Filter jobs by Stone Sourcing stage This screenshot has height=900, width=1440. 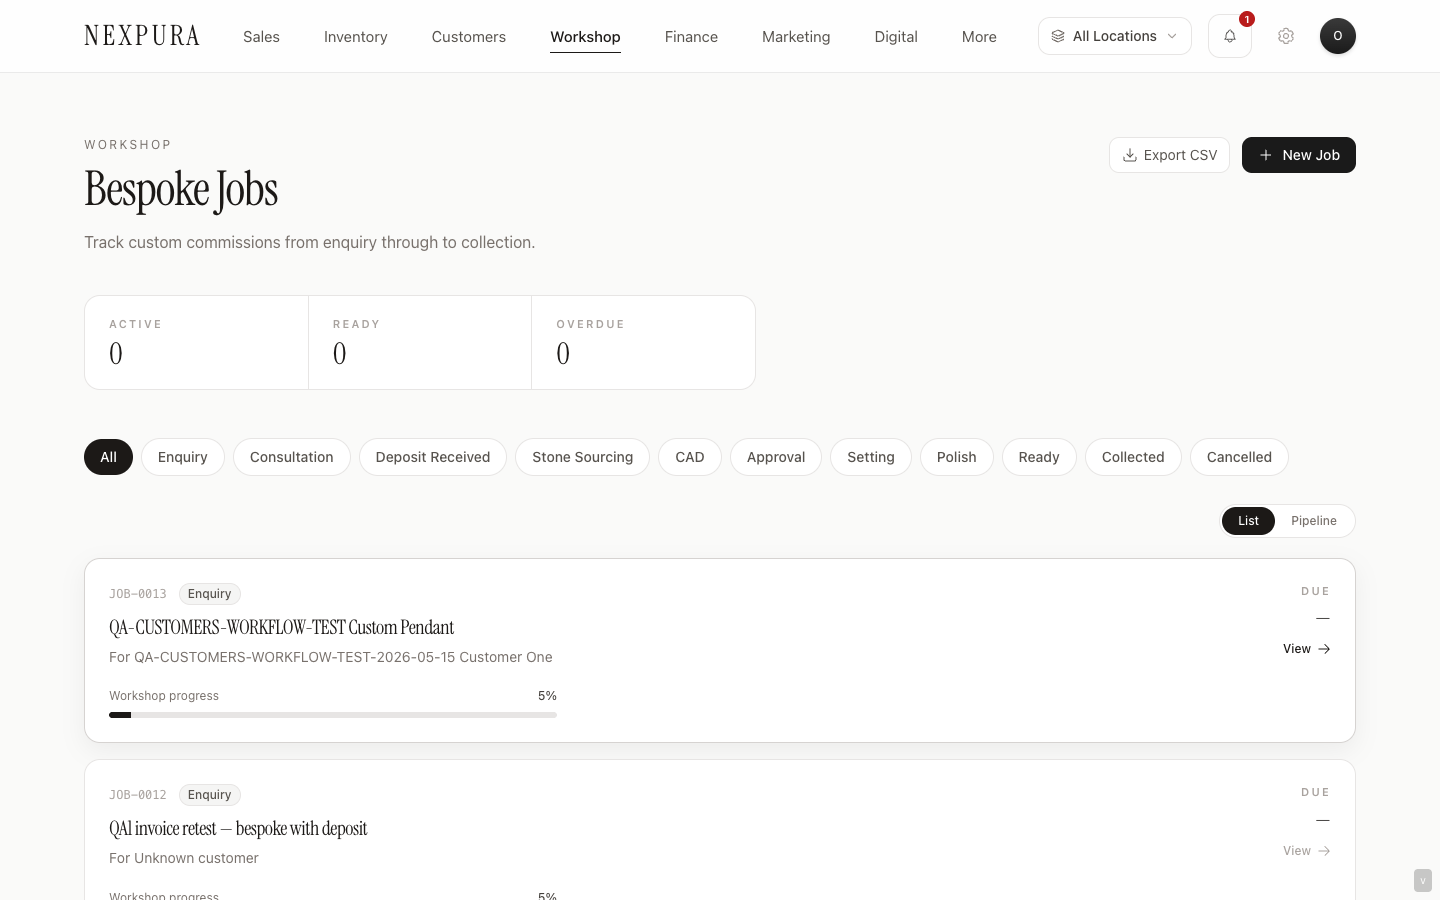pyautogui.click(x=583, y=457)
